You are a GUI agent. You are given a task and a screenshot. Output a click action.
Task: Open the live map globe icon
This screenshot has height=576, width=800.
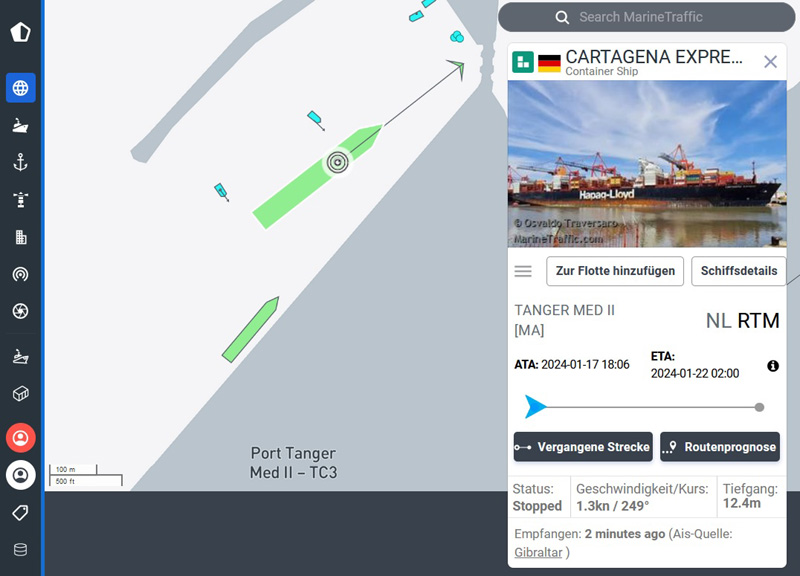(x=20, y=88)
